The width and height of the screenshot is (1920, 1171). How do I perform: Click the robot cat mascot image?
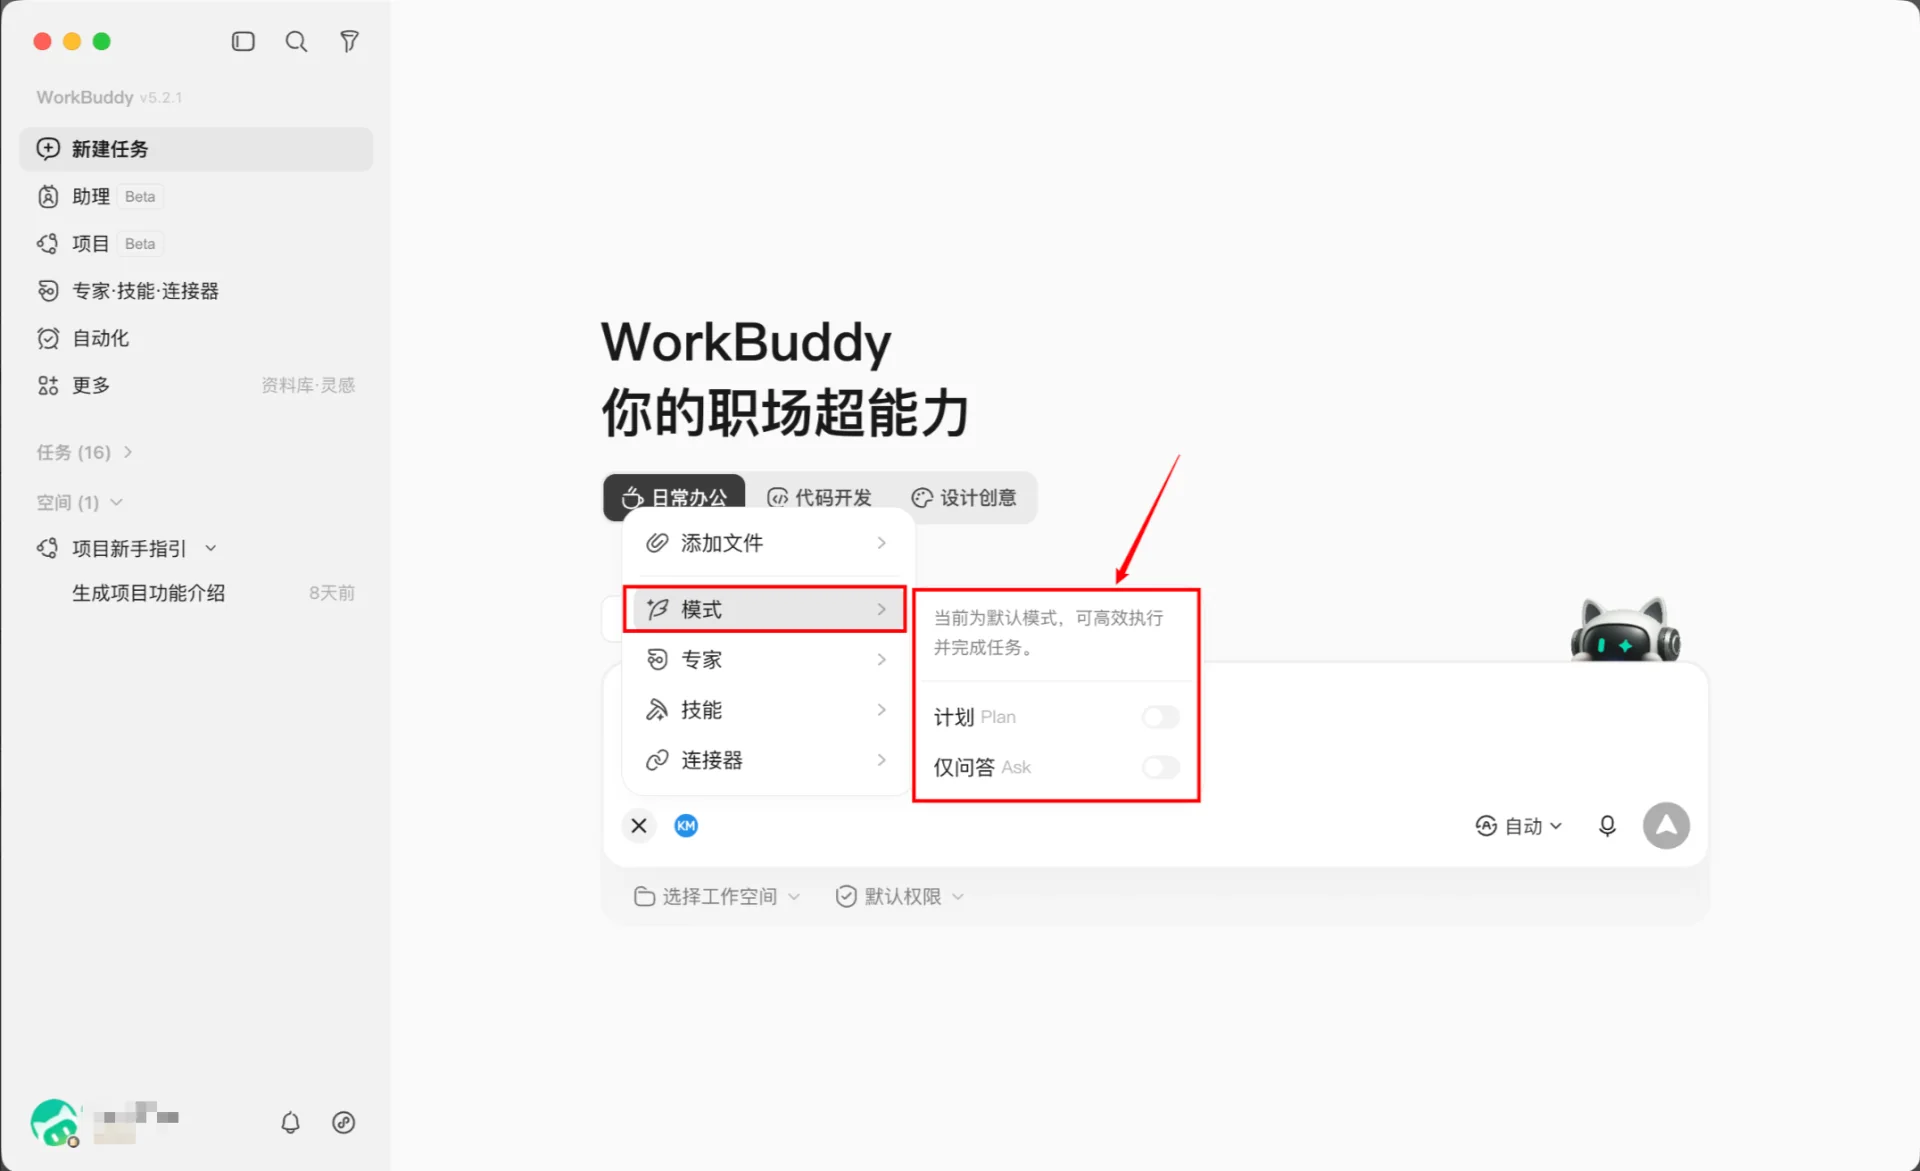pyautogui.click(x=1625, y=629)
